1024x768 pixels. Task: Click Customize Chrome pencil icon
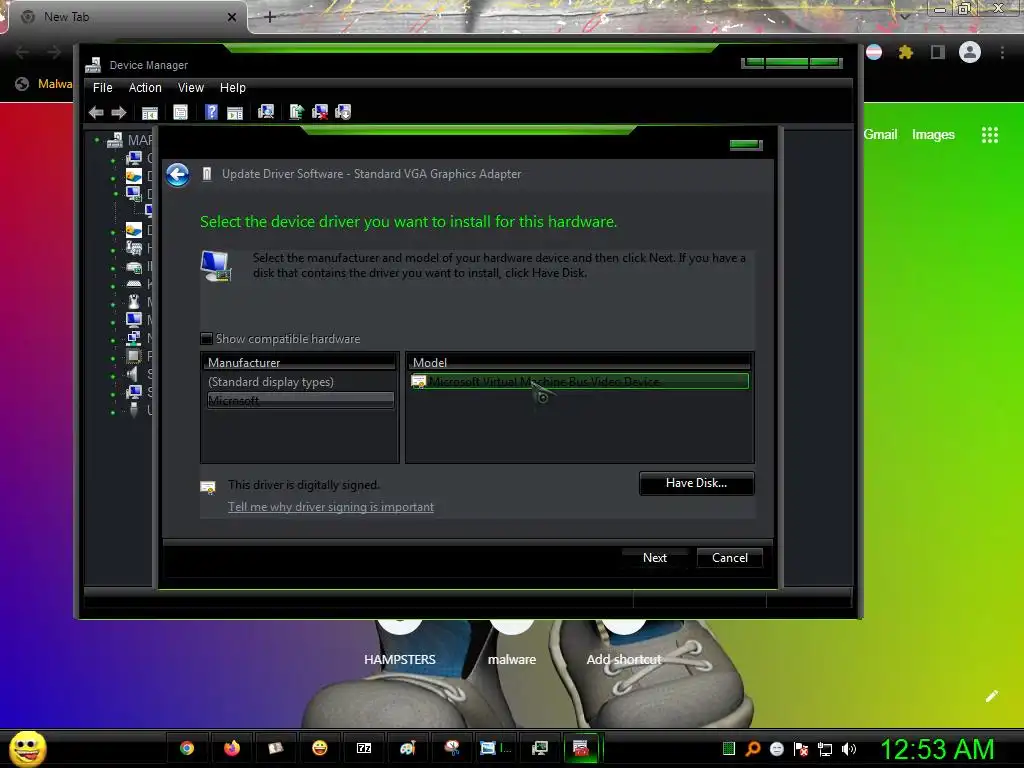click(x=991, y=696)
